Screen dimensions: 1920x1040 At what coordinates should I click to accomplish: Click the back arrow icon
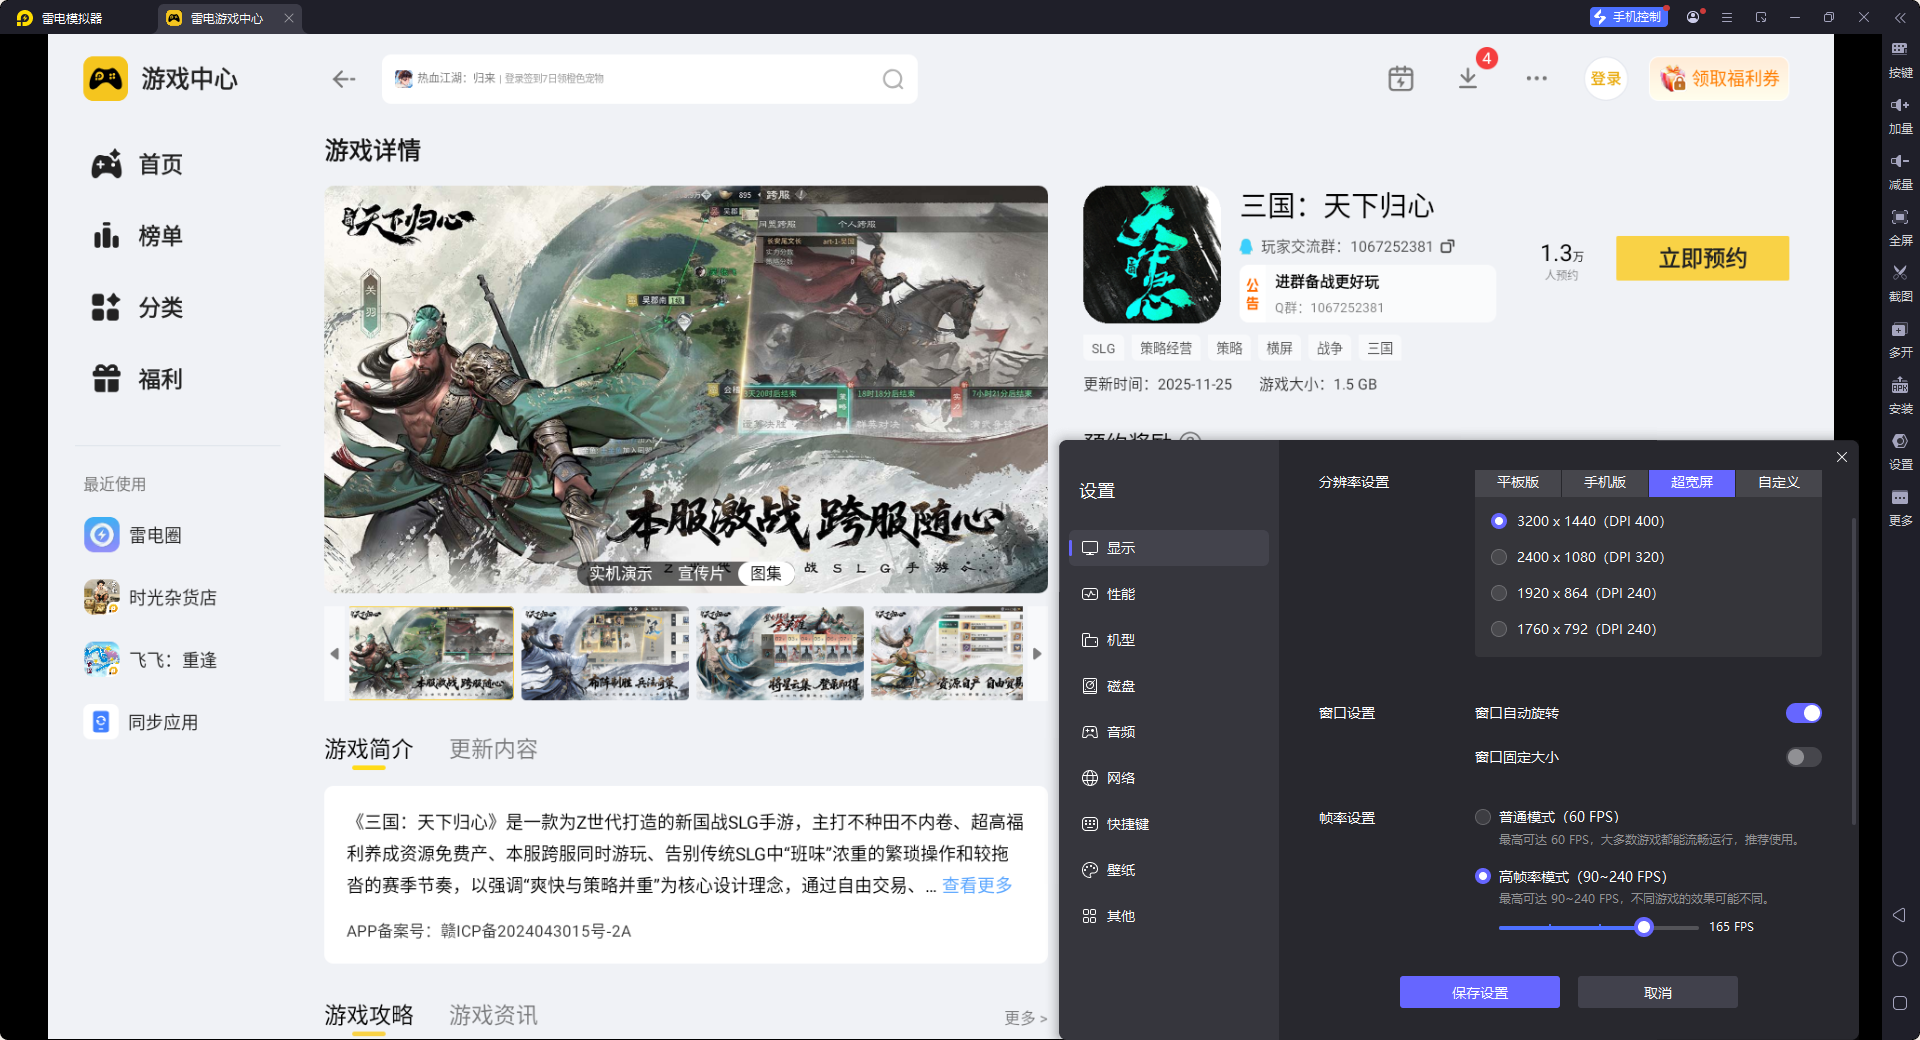pos(344,79)
